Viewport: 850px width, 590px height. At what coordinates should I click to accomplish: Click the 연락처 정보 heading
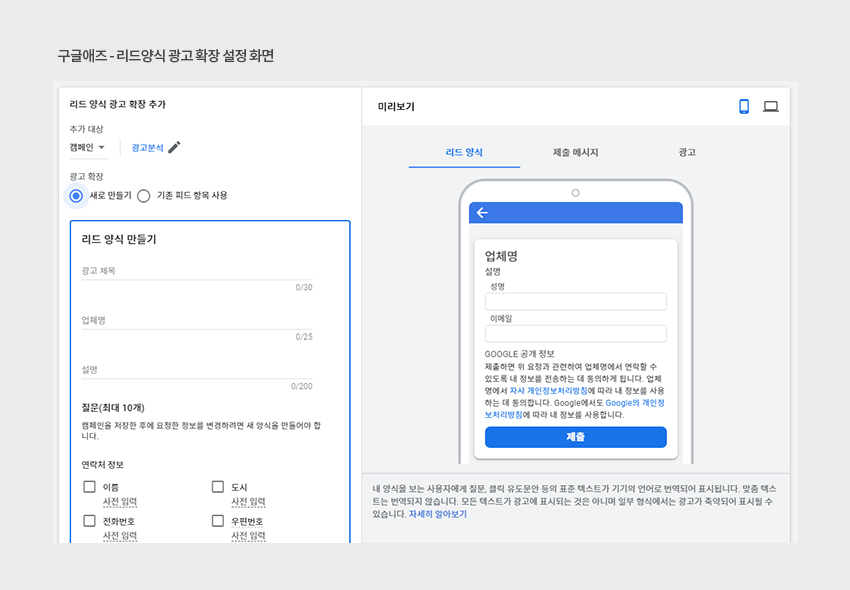(x=102, y=465)
